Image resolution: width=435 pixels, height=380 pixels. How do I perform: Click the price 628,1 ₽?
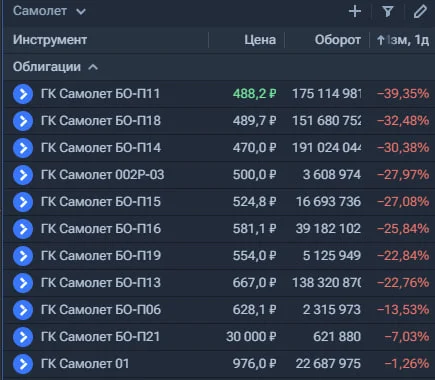255,310
